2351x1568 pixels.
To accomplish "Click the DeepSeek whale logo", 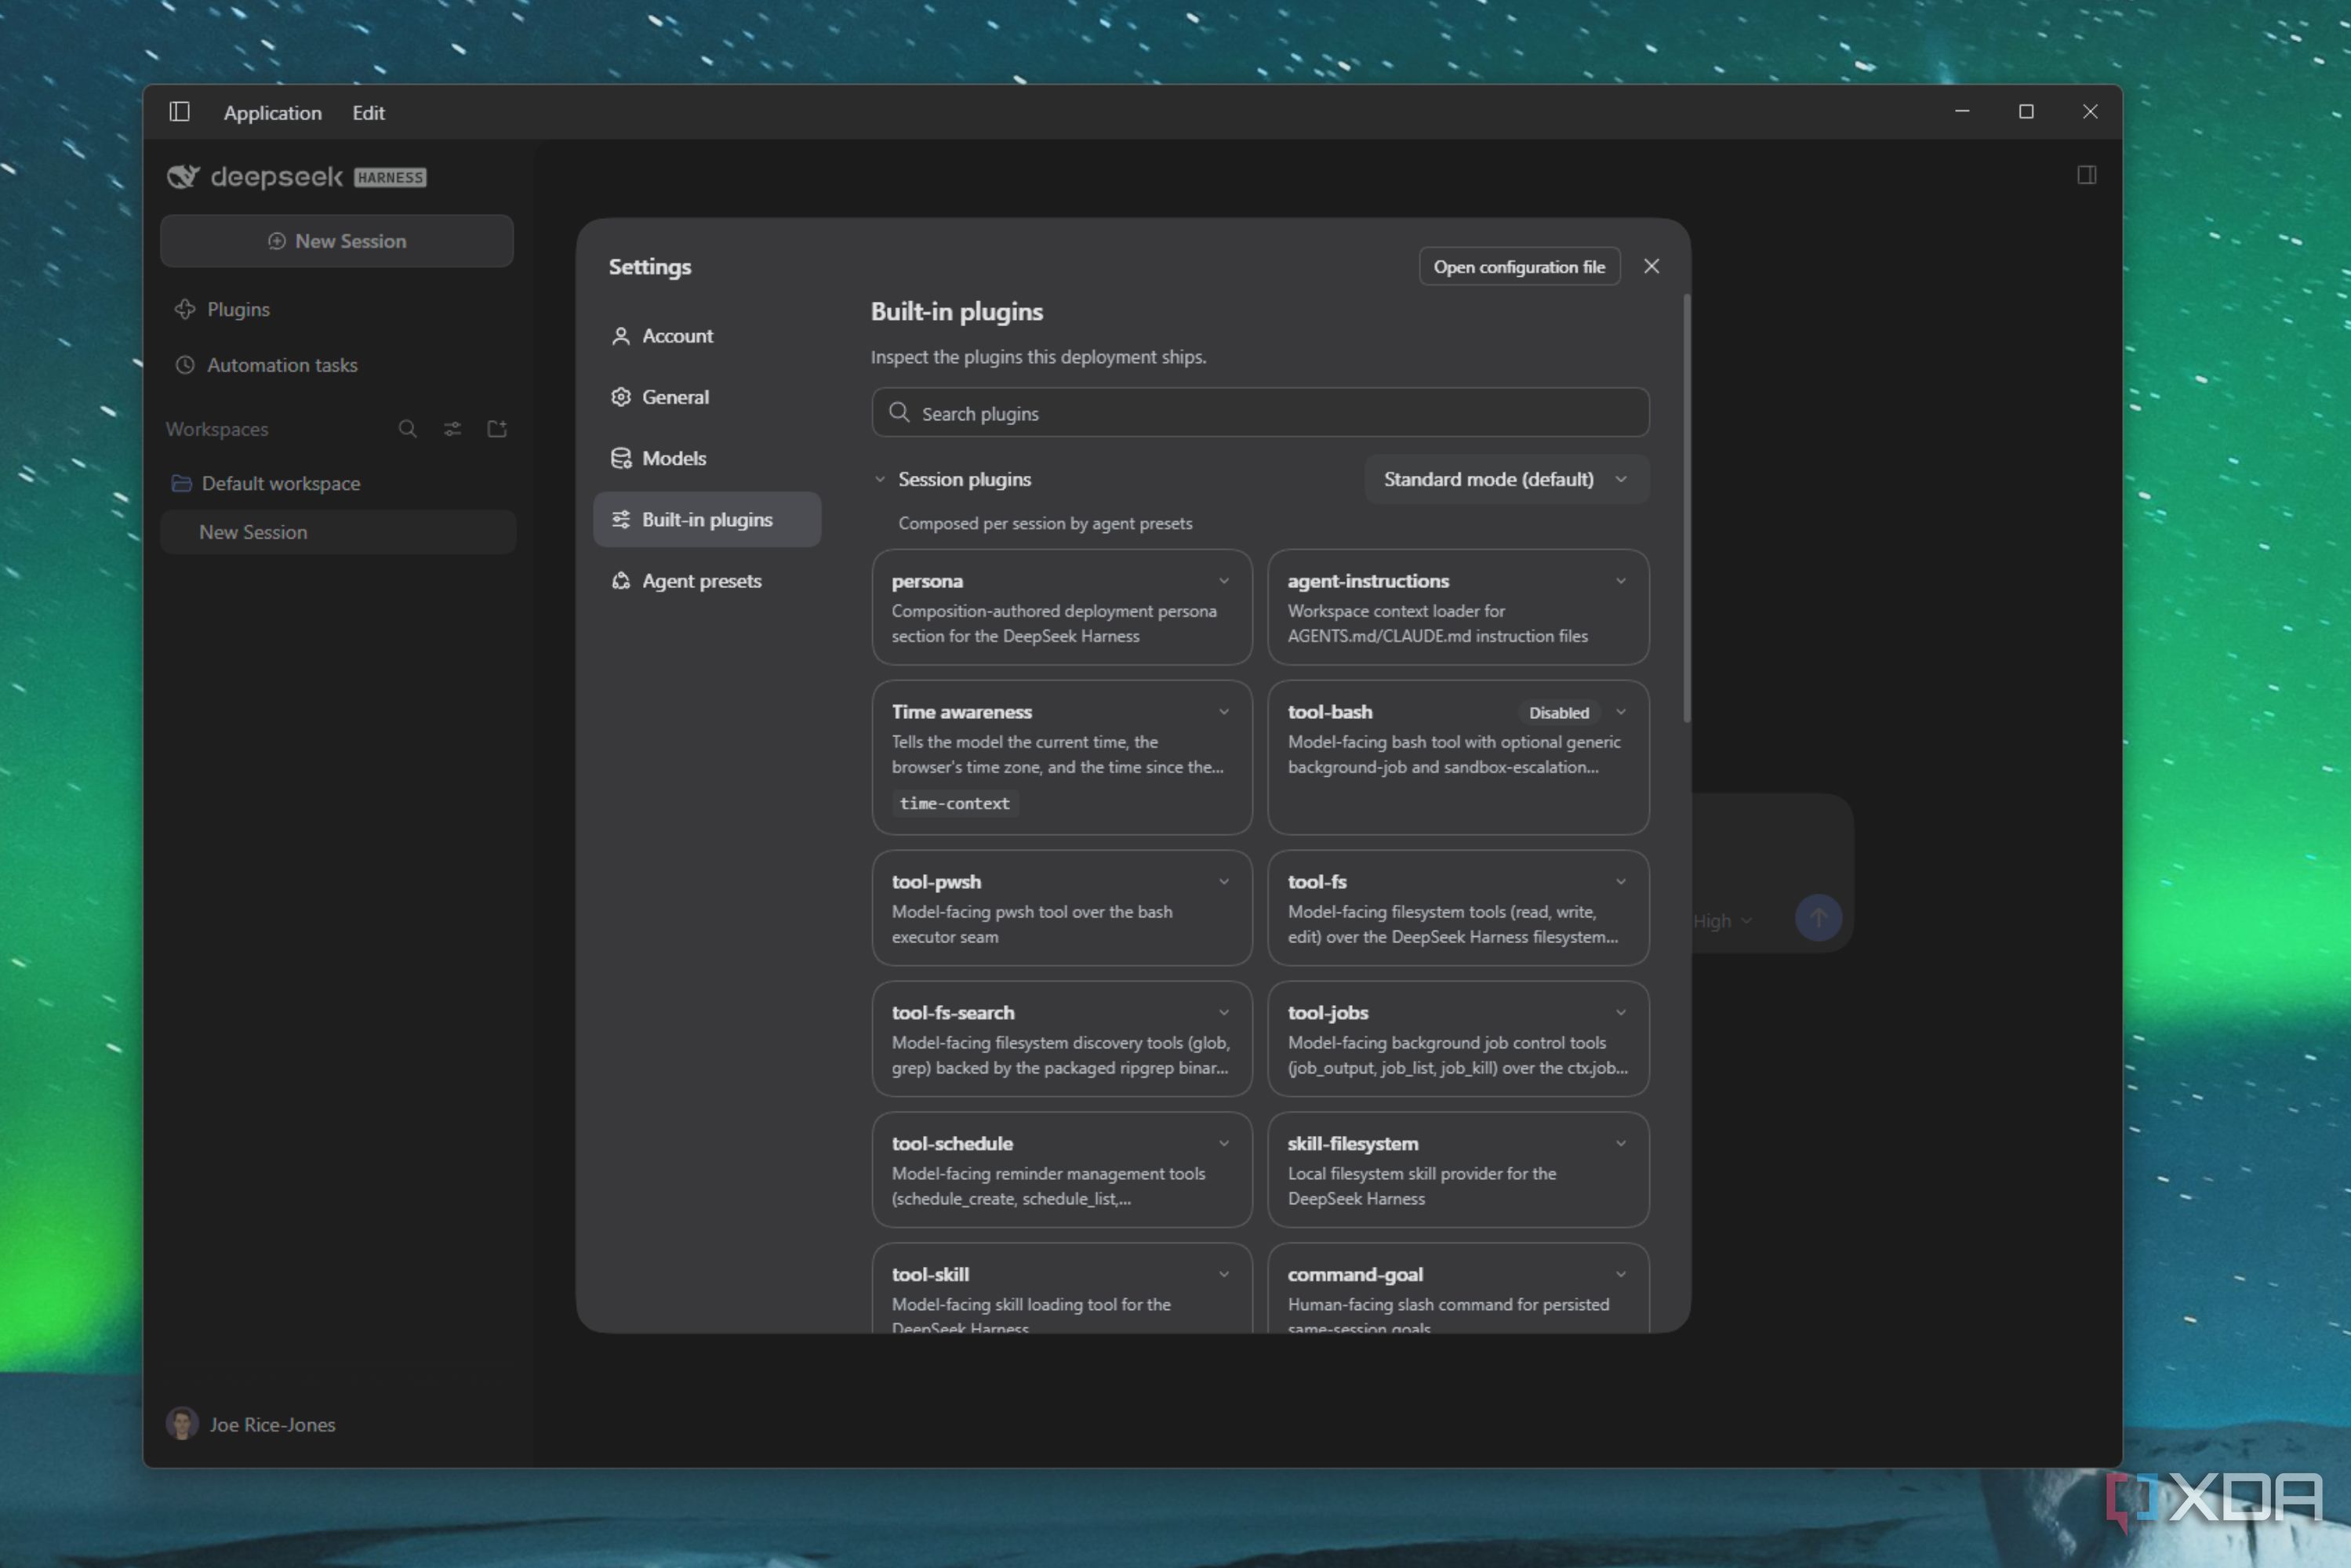I will coord(183,177).
